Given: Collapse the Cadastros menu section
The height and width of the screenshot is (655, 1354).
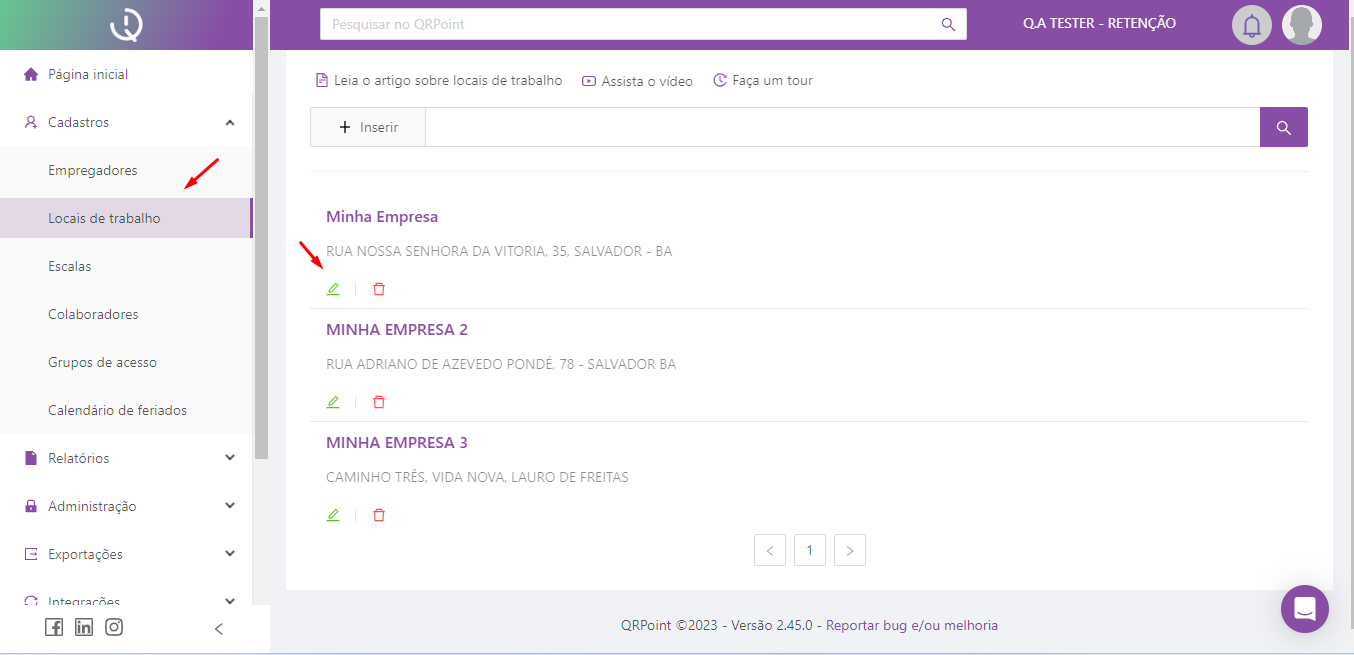Looking at the screenshot, I should (x=230, y=122).
